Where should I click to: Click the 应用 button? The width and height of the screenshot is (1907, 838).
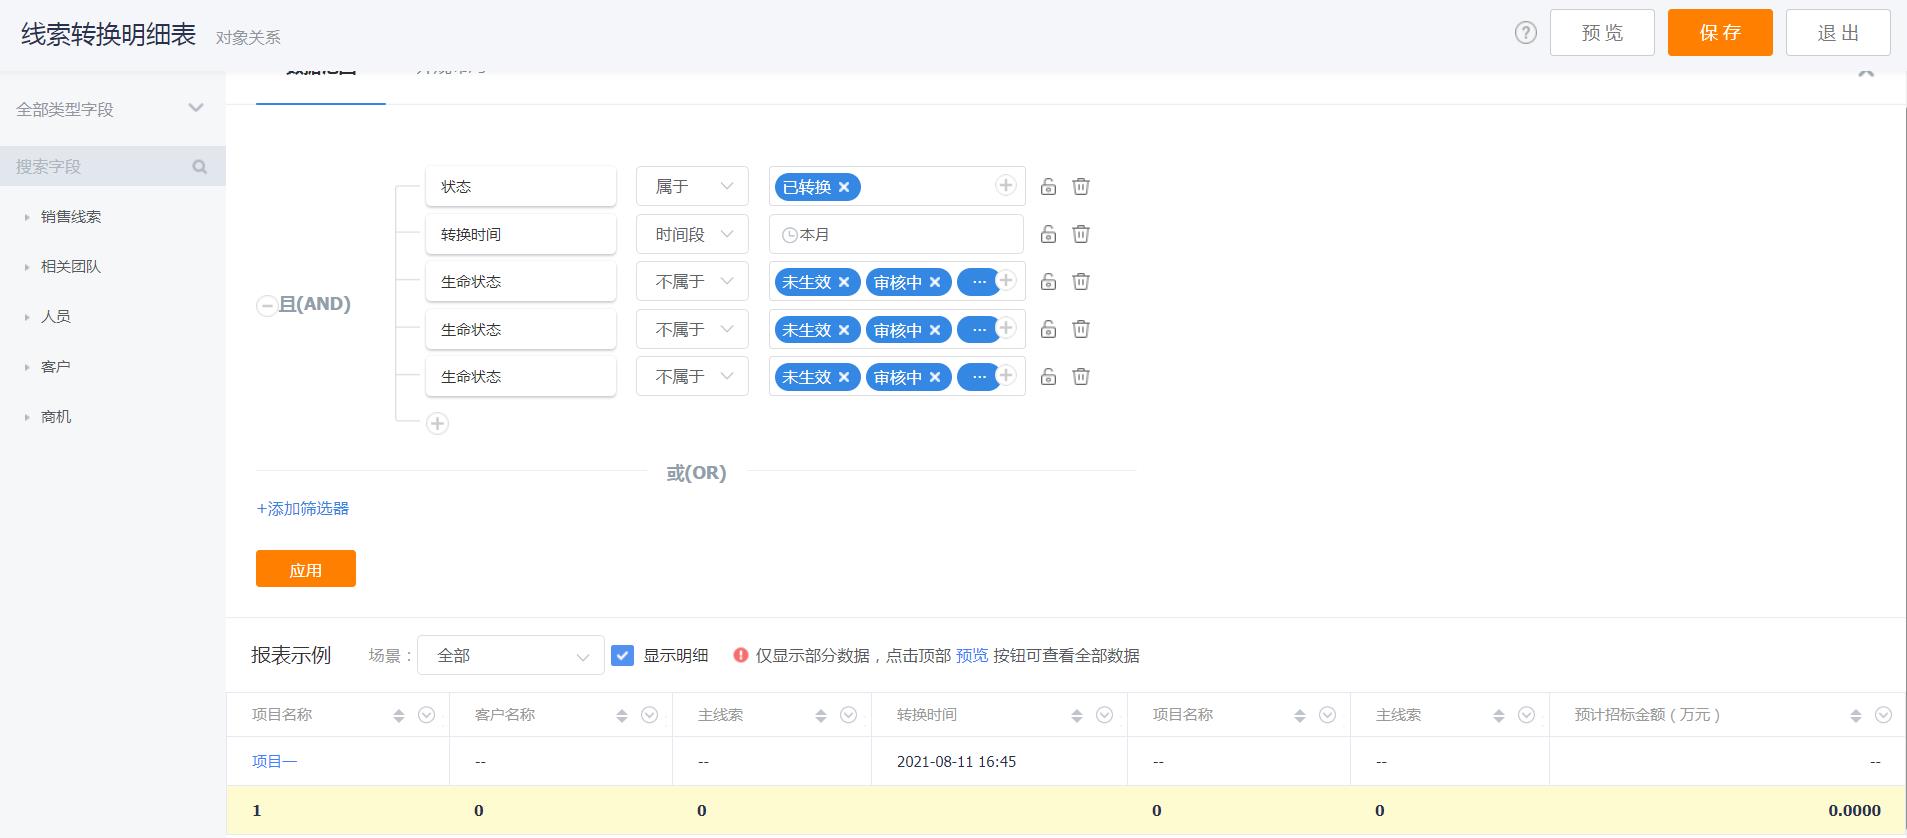305,569
